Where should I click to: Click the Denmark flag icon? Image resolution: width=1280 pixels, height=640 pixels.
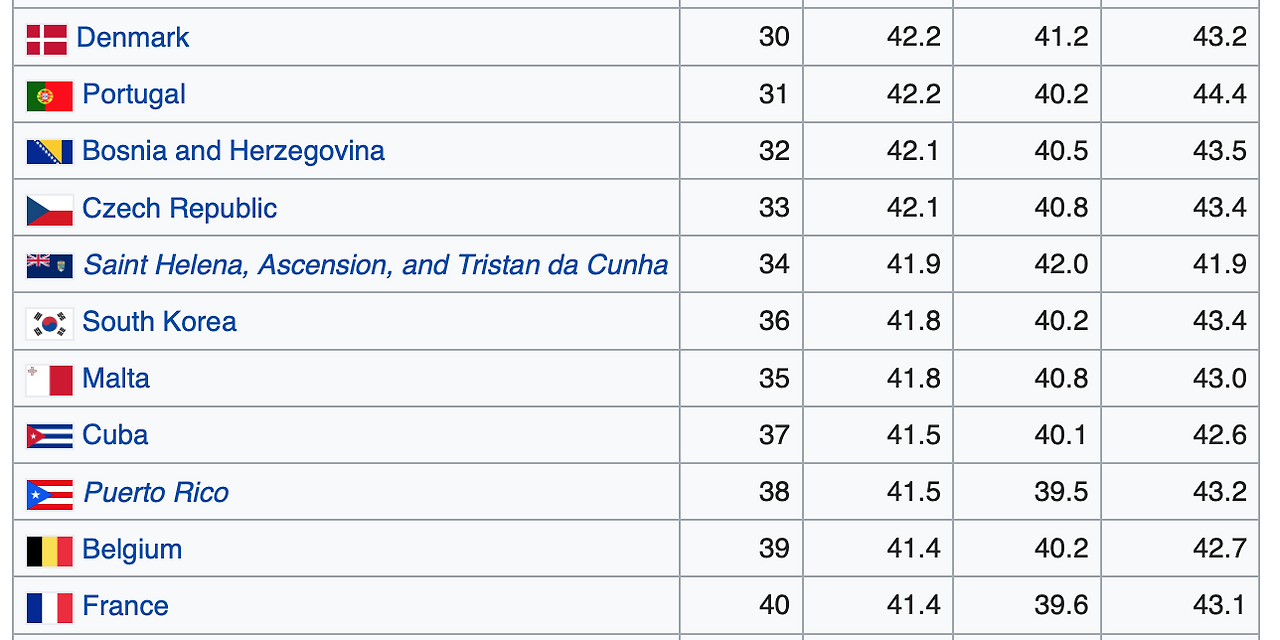click(46, 39)
